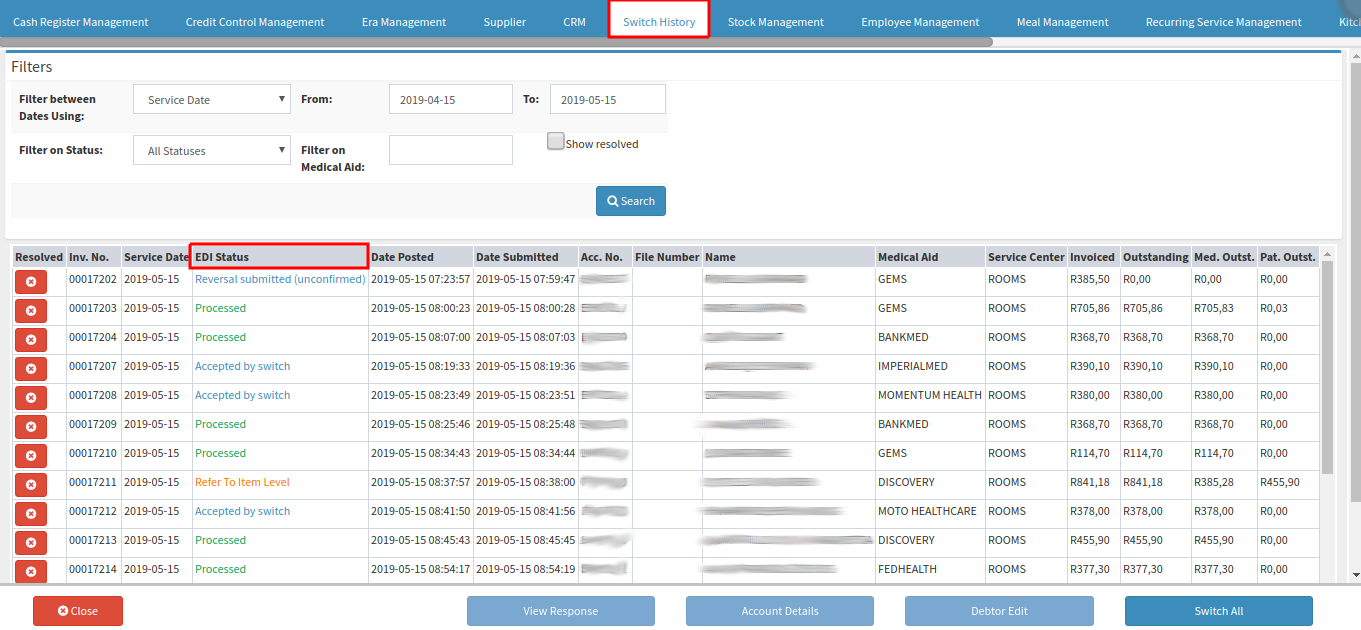Click the Filter on Medical Aid field

450,150
